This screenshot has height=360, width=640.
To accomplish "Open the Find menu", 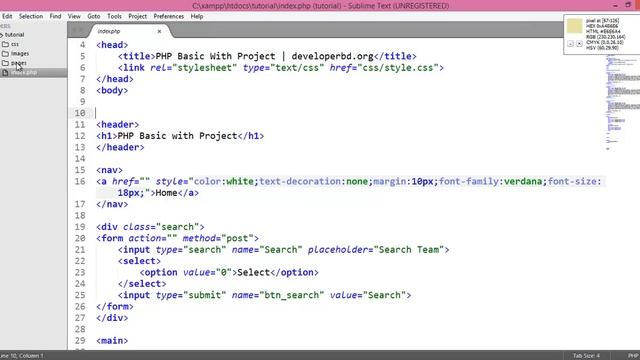I will click(55, 16).
